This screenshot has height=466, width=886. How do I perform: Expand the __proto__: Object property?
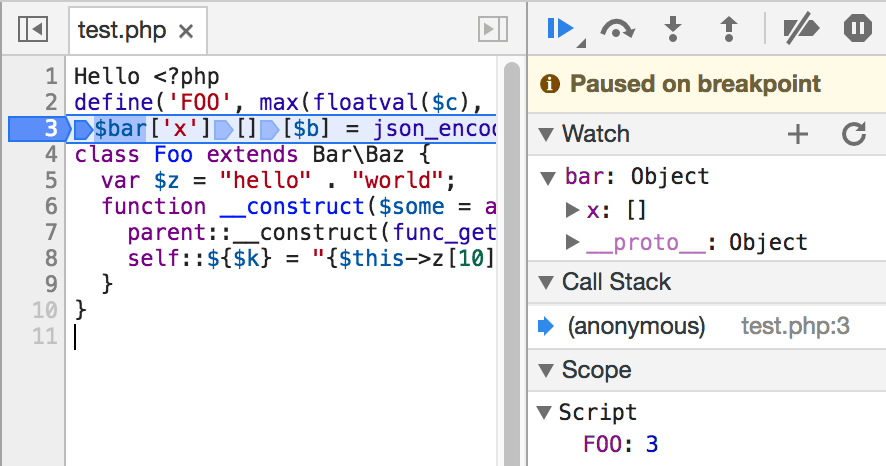(x=573, y=242)
